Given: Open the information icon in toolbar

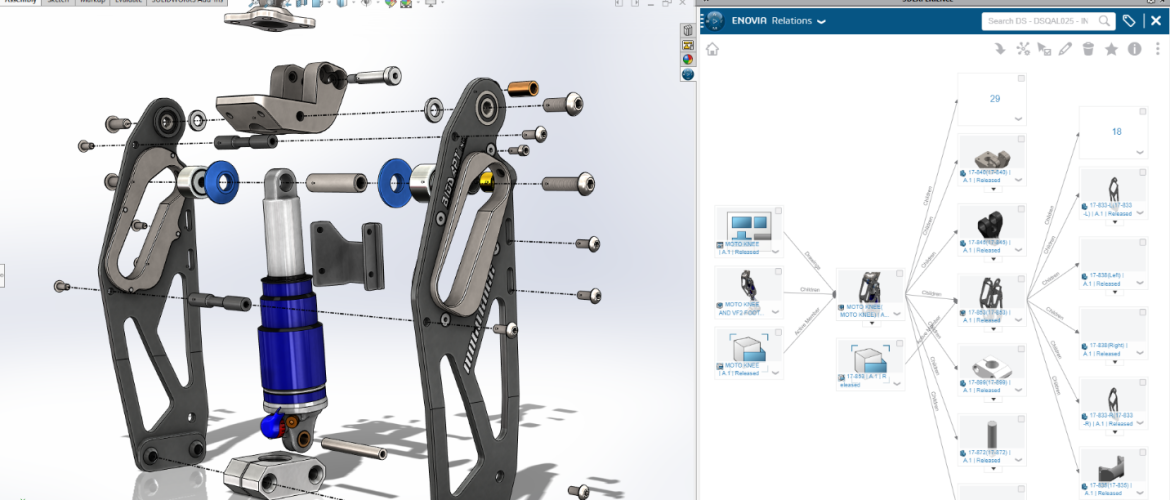Looking at the screenshot, I should 1134,49.
